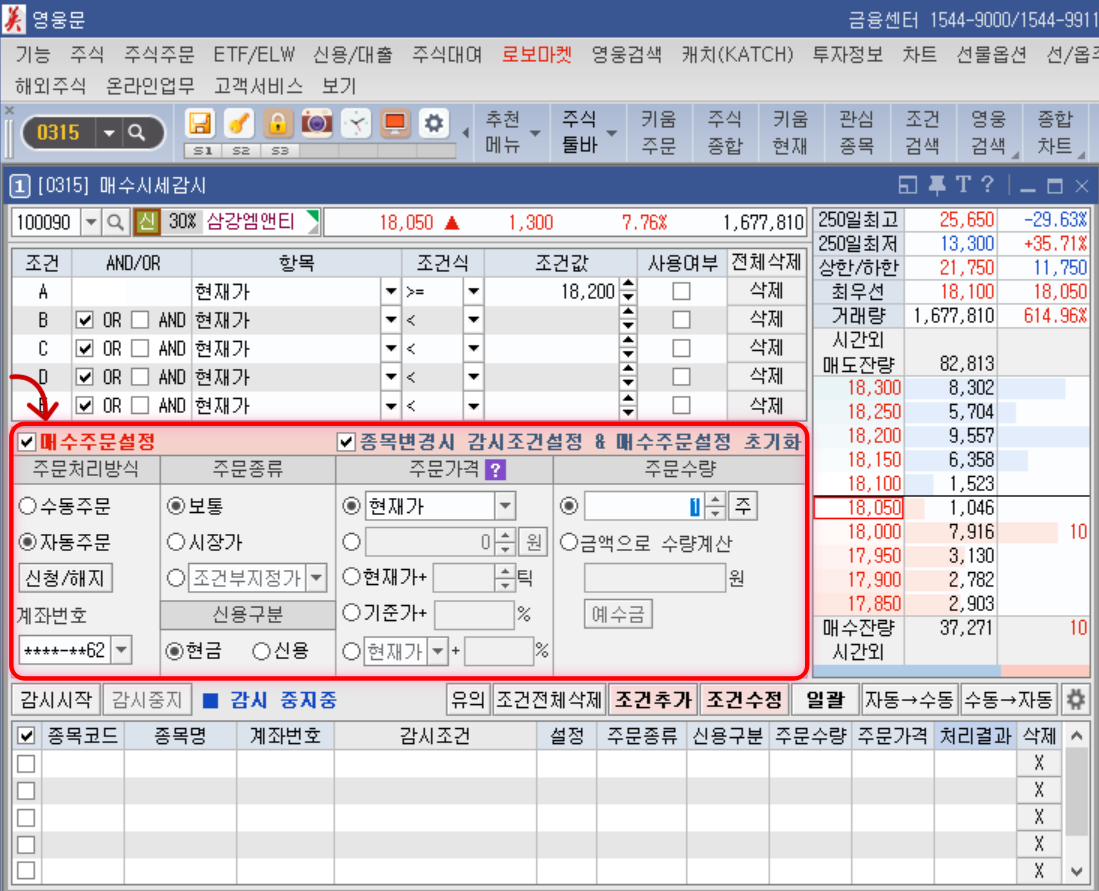The width and height of the screenshot is (1099, 891).
Task: Click the monitor screen icon
Action: (395, 123)
